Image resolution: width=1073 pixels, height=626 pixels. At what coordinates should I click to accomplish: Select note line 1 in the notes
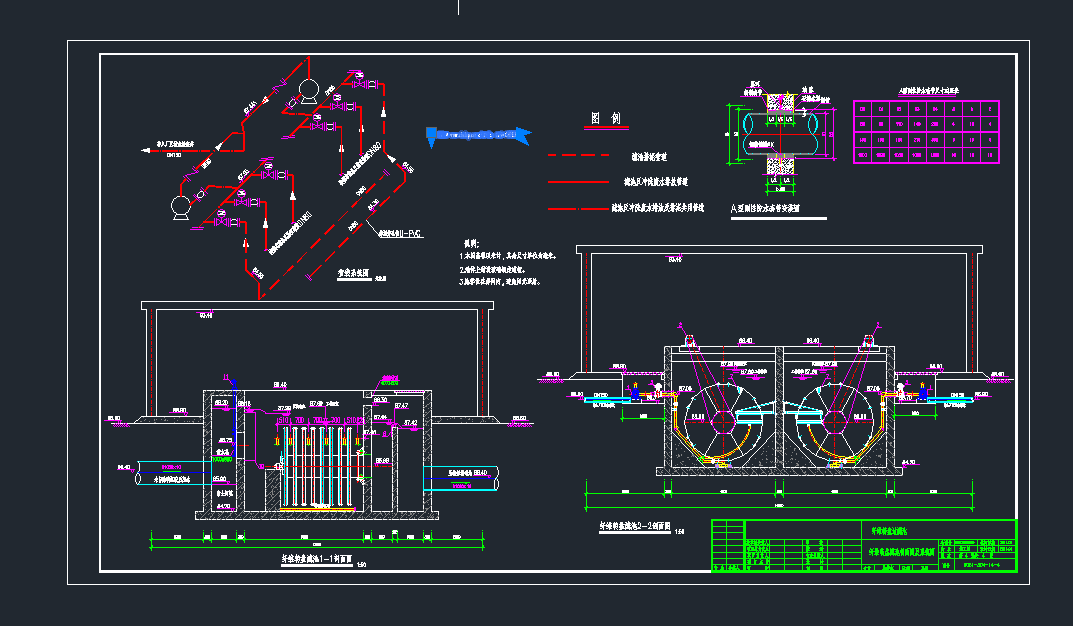(508, 256)
